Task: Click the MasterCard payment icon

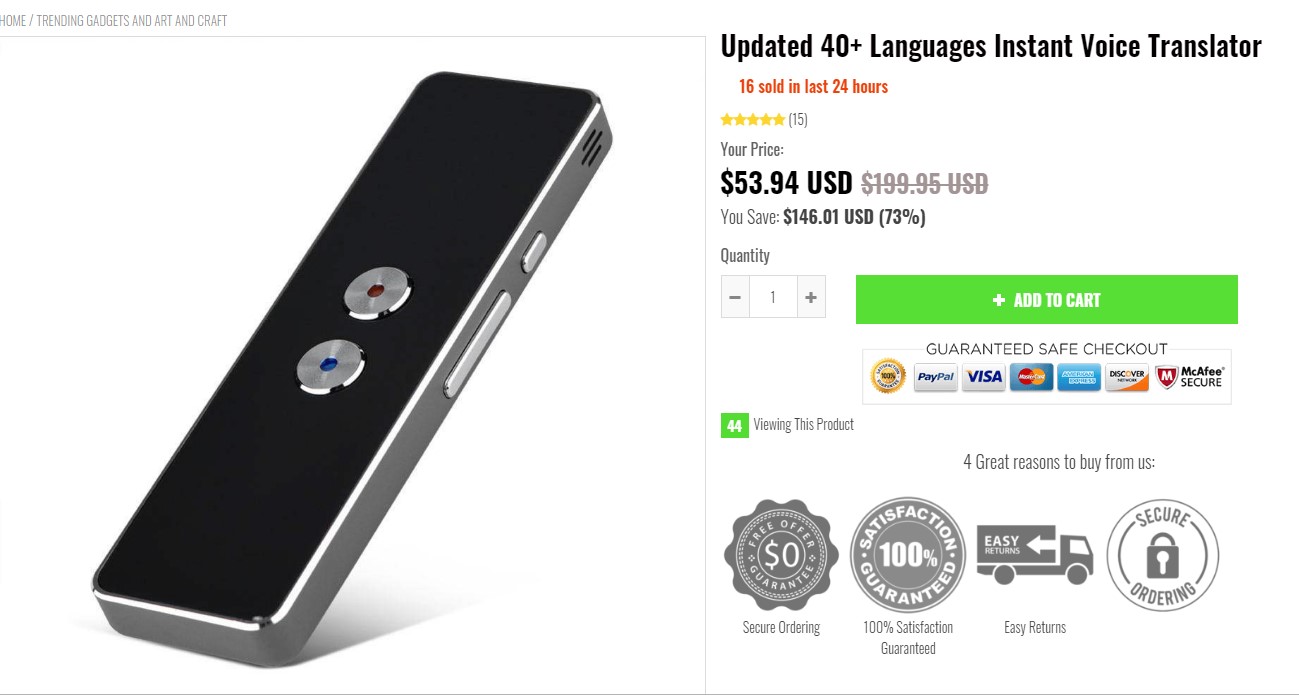Action: 1032,377
